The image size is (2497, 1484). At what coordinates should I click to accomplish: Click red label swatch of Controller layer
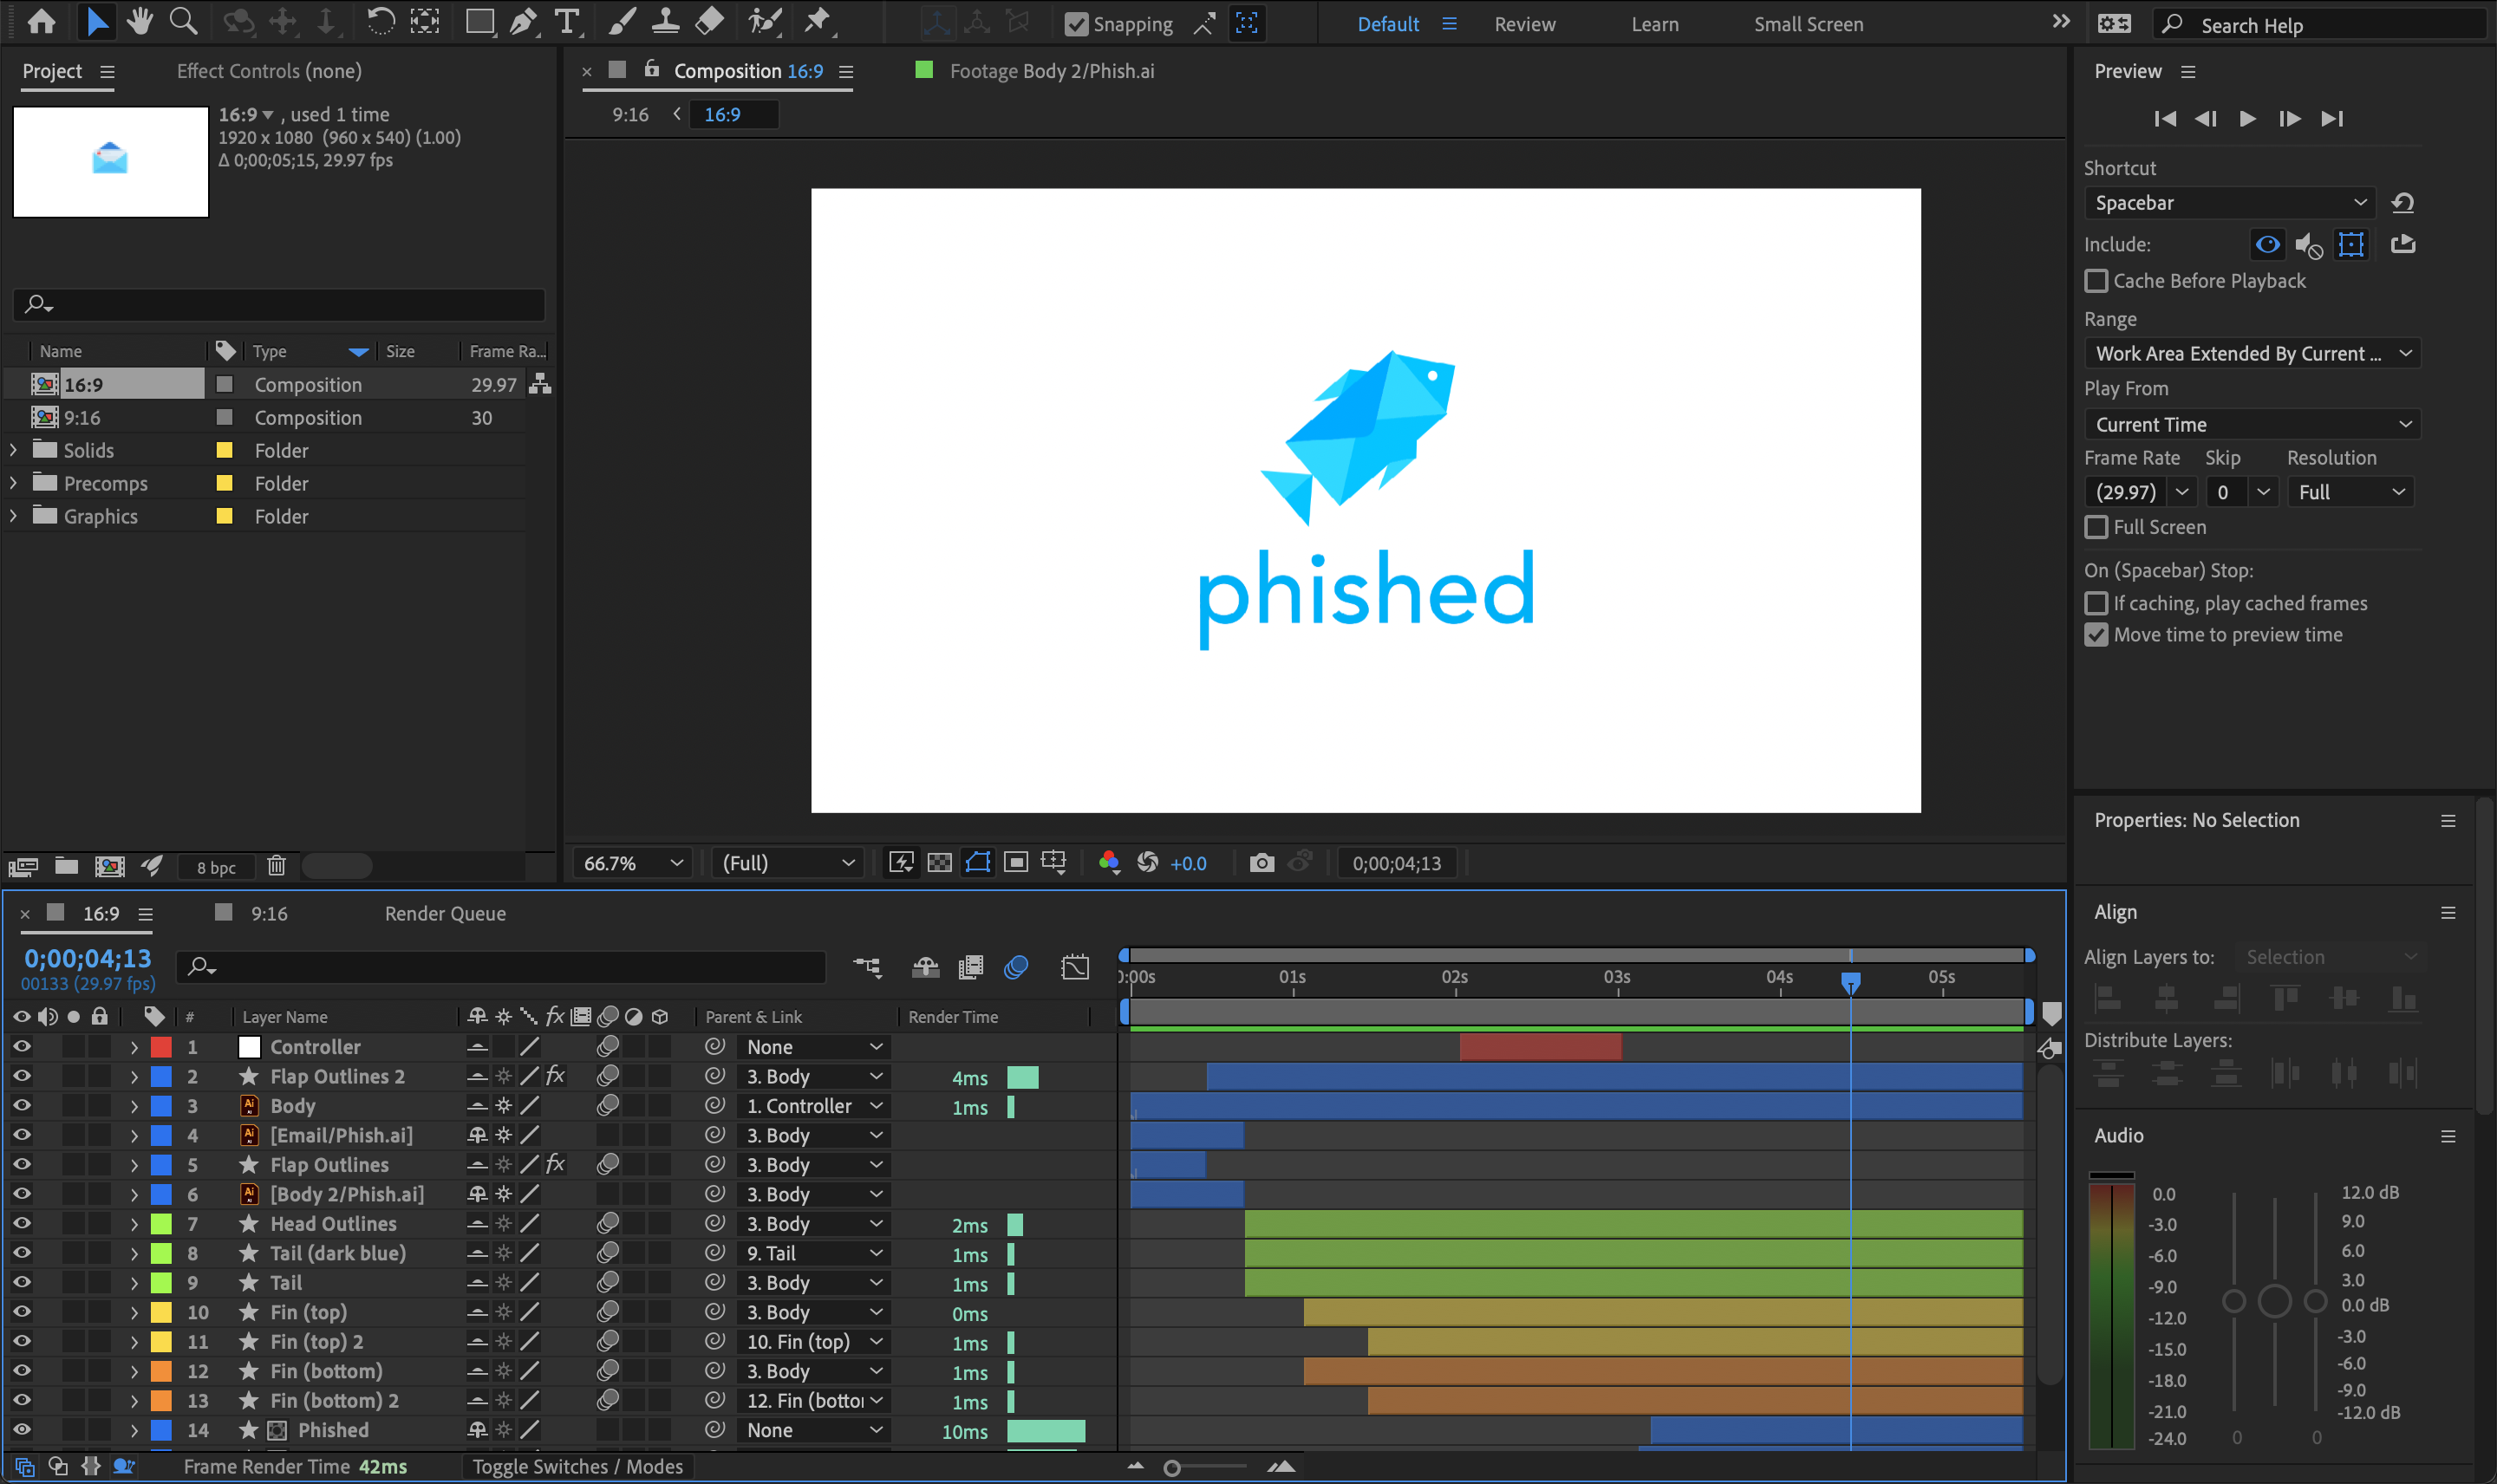[161, 1047]
